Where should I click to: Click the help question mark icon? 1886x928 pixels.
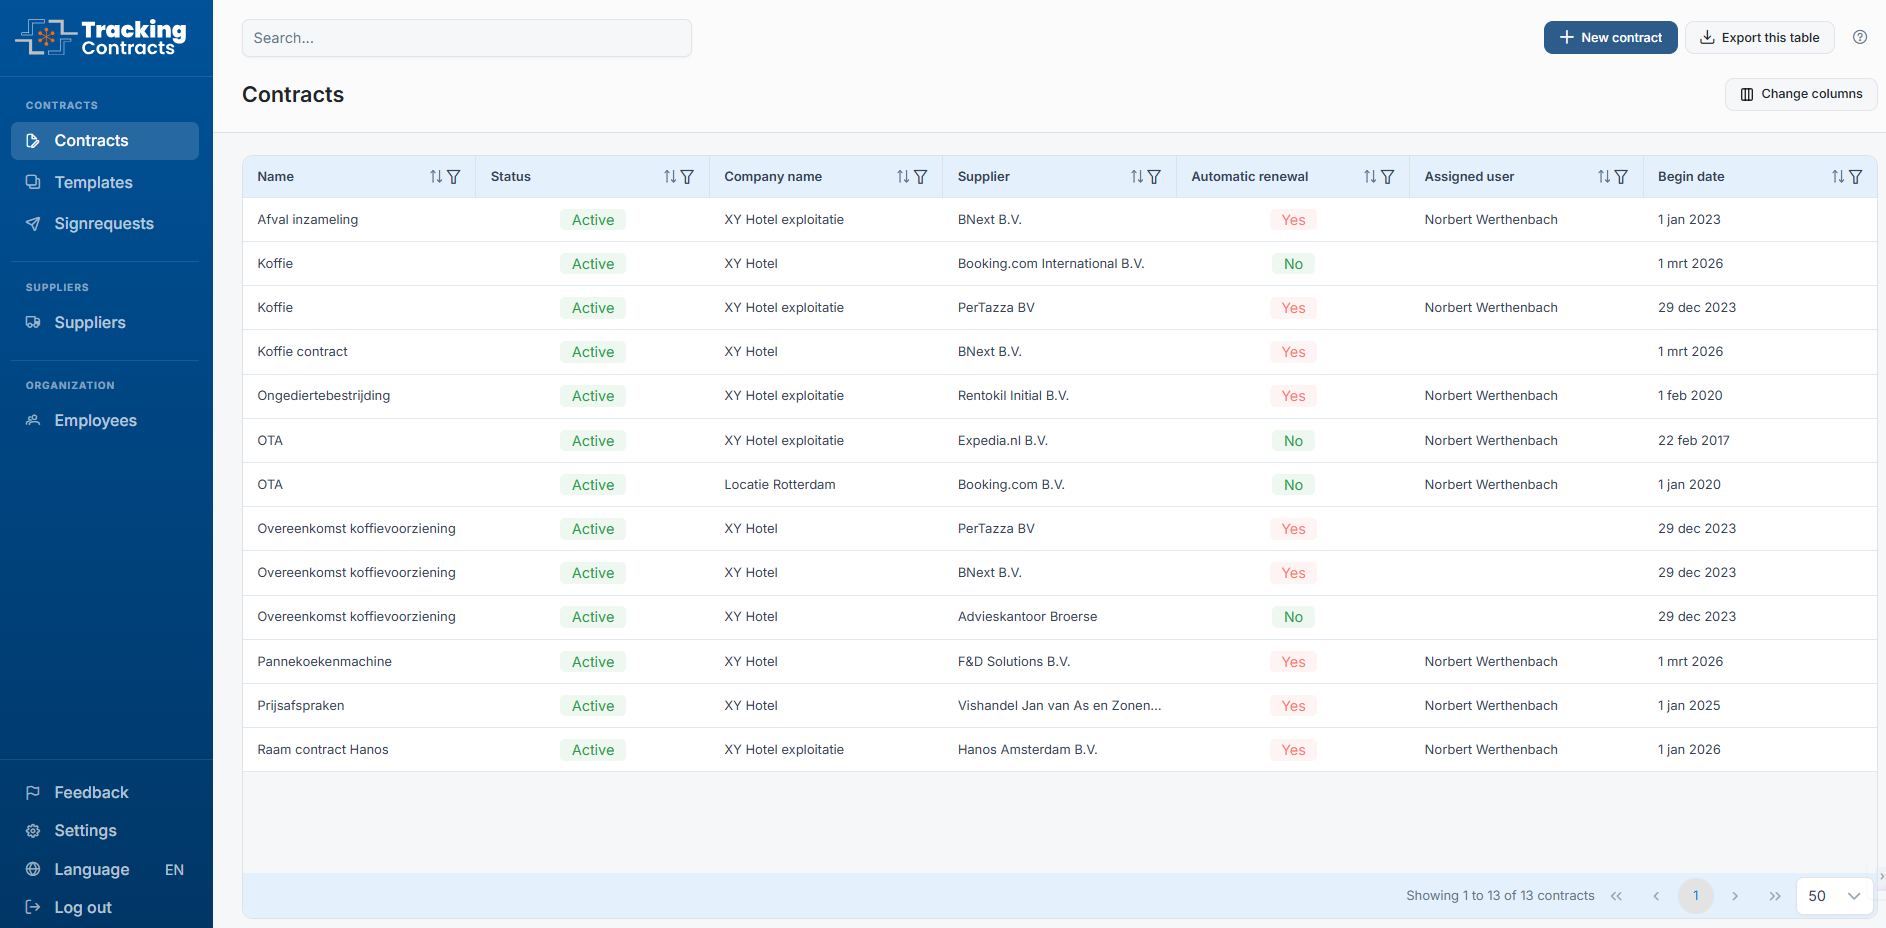click(x=1859, y=37)
